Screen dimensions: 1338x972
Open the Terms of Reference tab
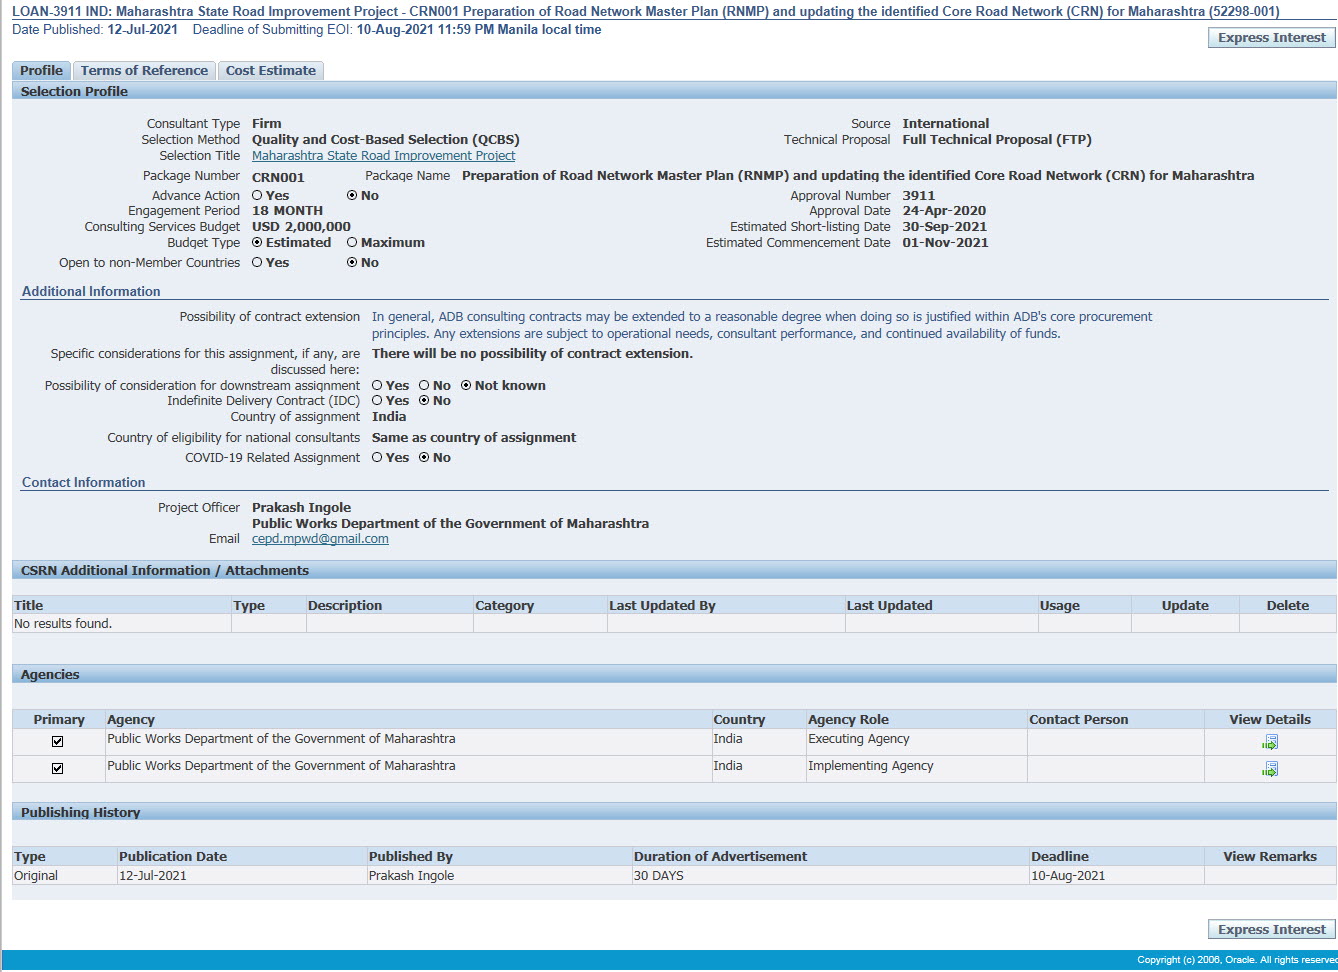click(x=144, y=71)
